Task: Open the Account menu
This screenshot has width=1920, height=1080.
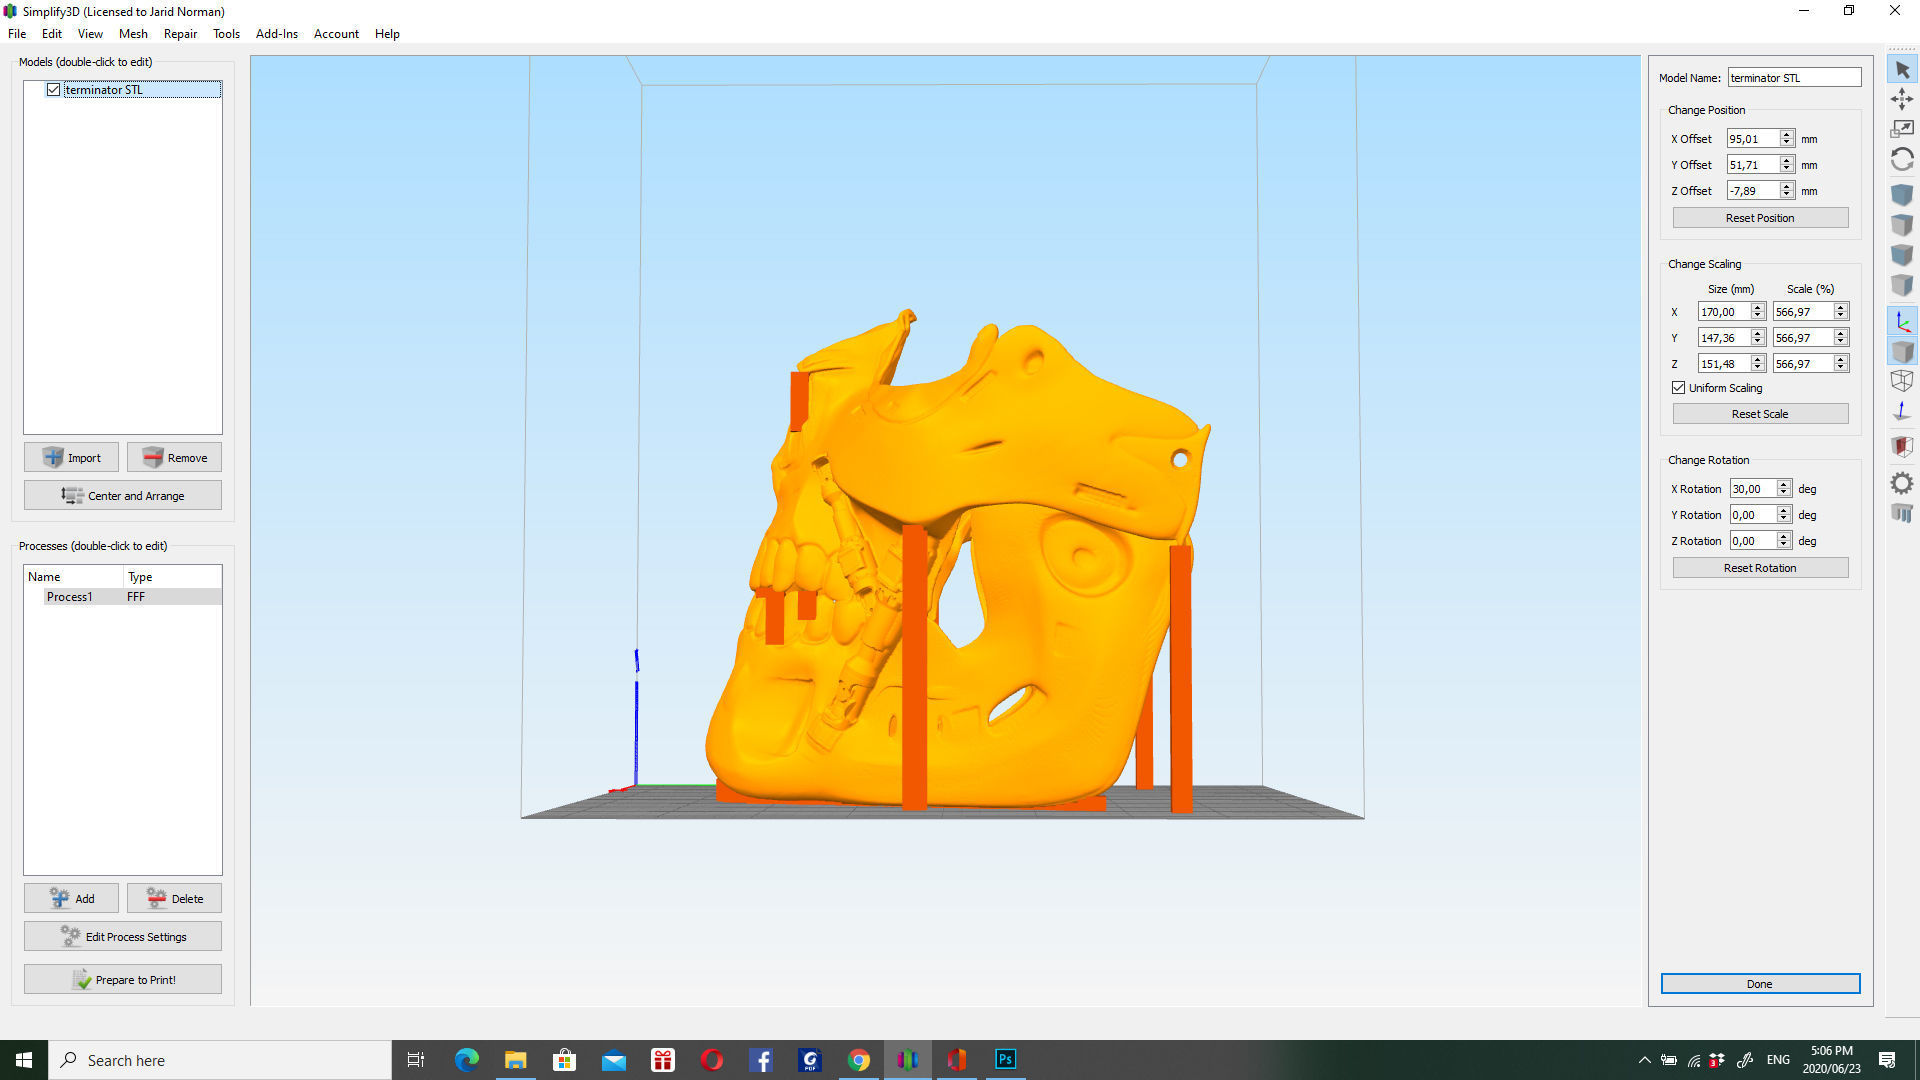Action: tap(336, 34)
